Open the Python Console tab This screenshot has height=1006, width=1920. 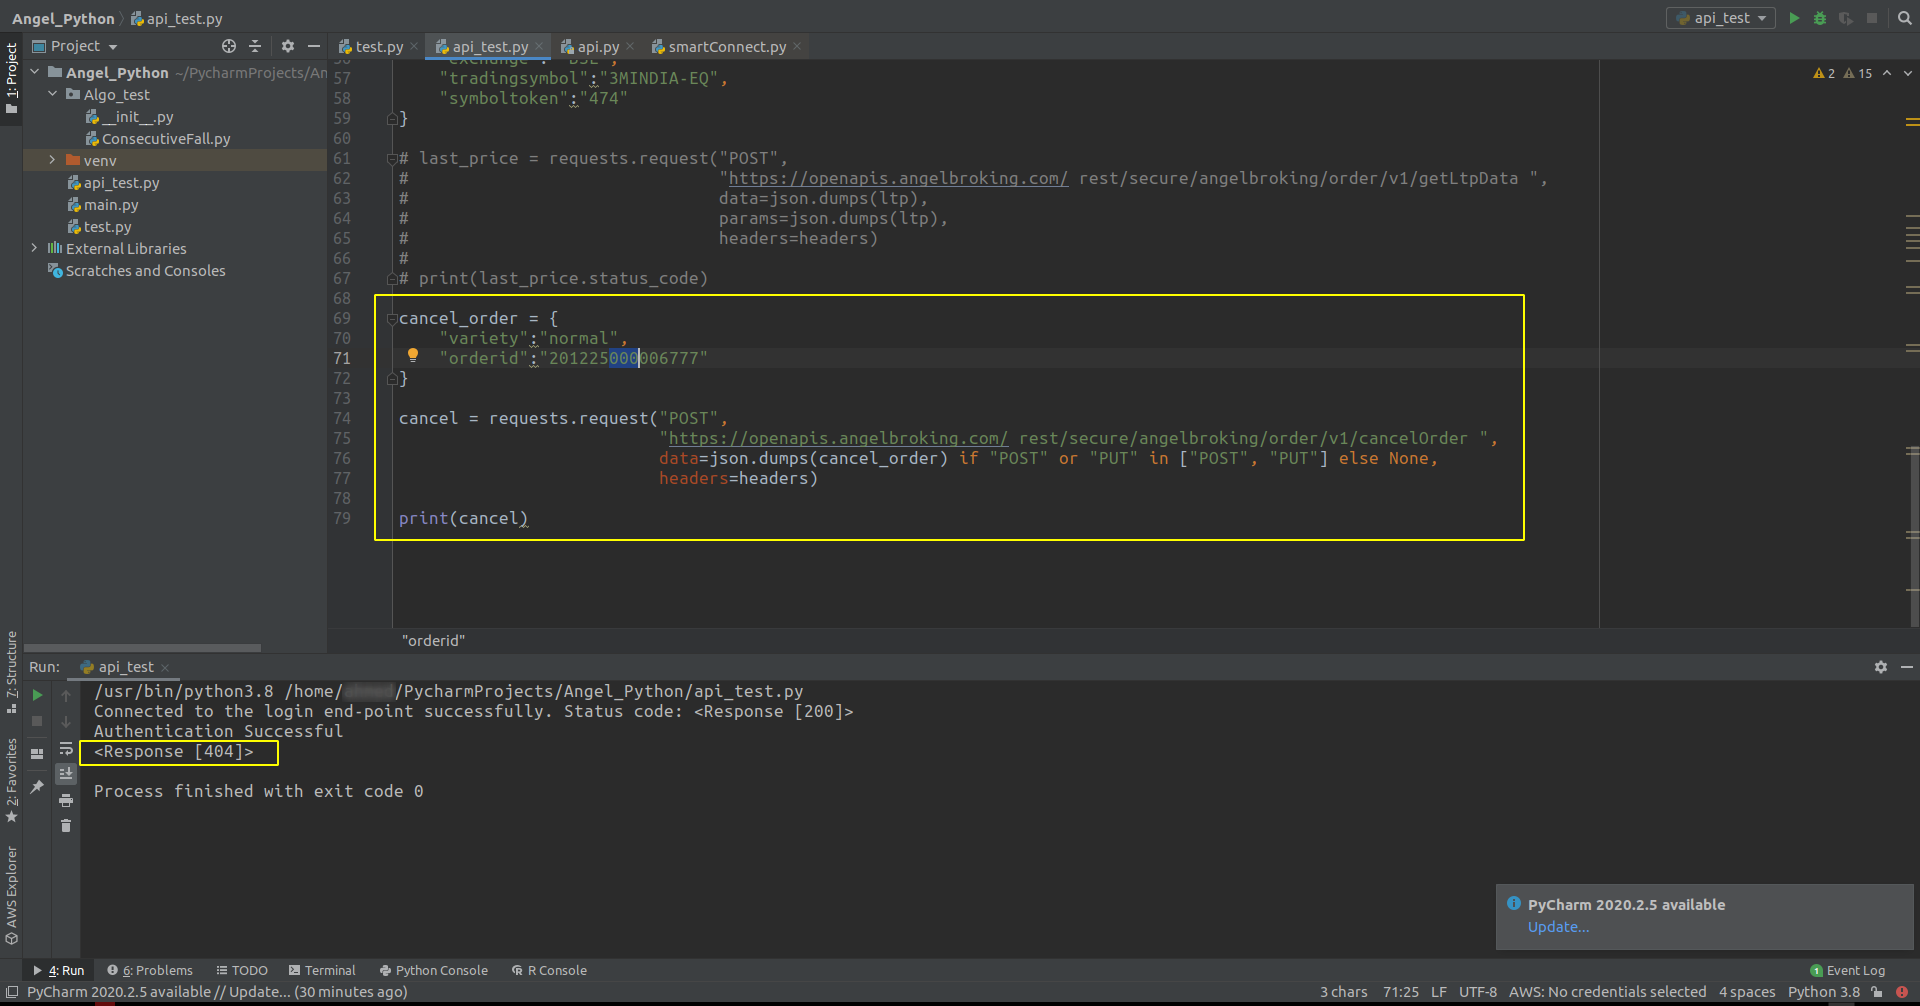point(434,970)
